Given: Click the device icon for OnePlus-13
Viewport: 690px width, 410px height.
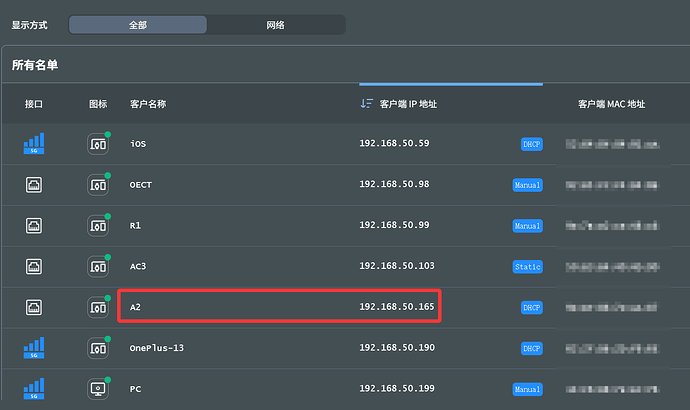Looking at the screenshot, I should tap(97, 347).
